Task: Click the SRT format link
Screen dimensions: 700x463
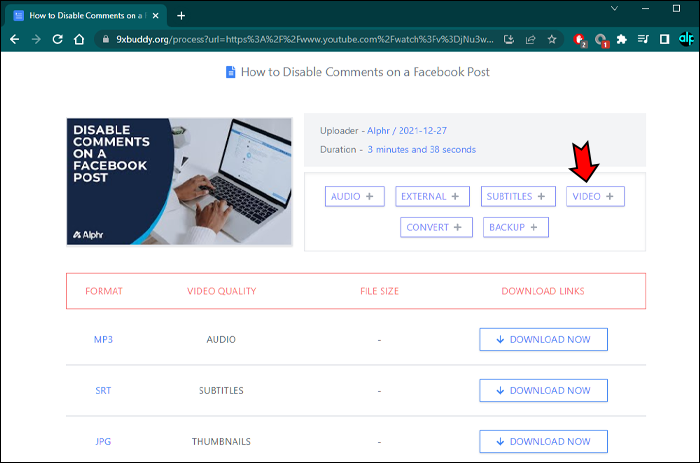Action: point(103,391)
